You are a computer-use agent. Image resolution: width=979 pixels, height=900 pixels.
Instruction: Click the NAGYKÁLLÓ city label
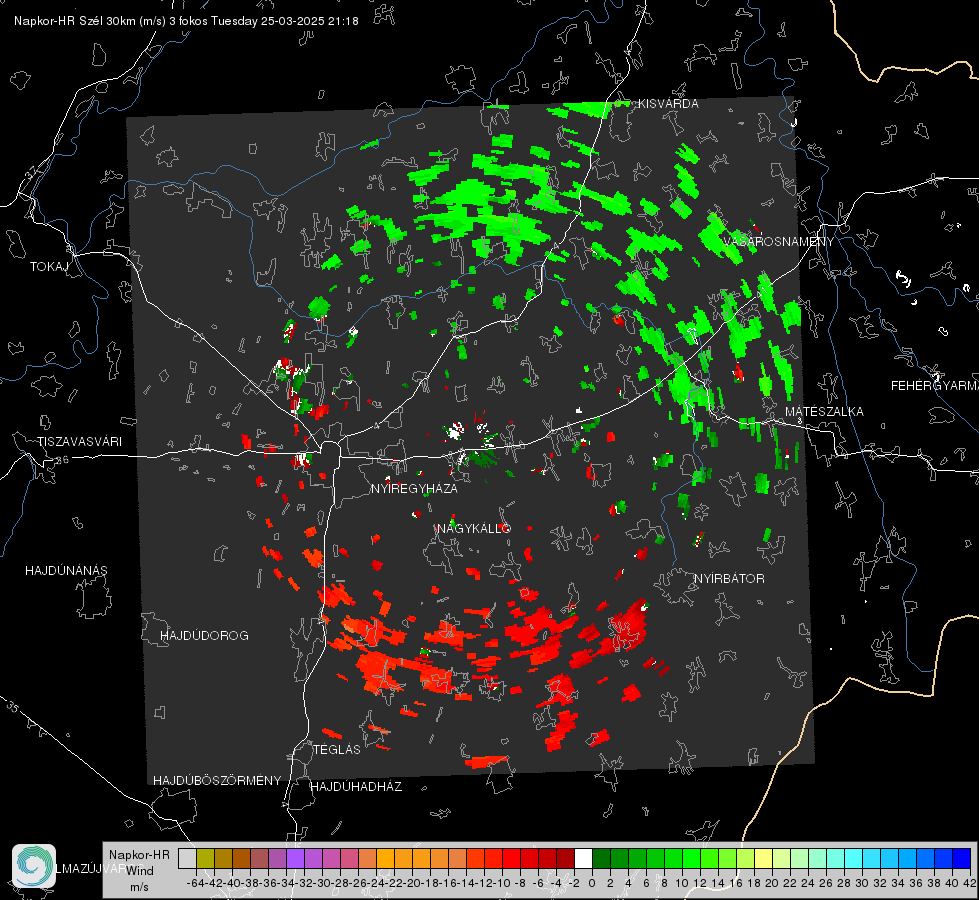[473, 528]
